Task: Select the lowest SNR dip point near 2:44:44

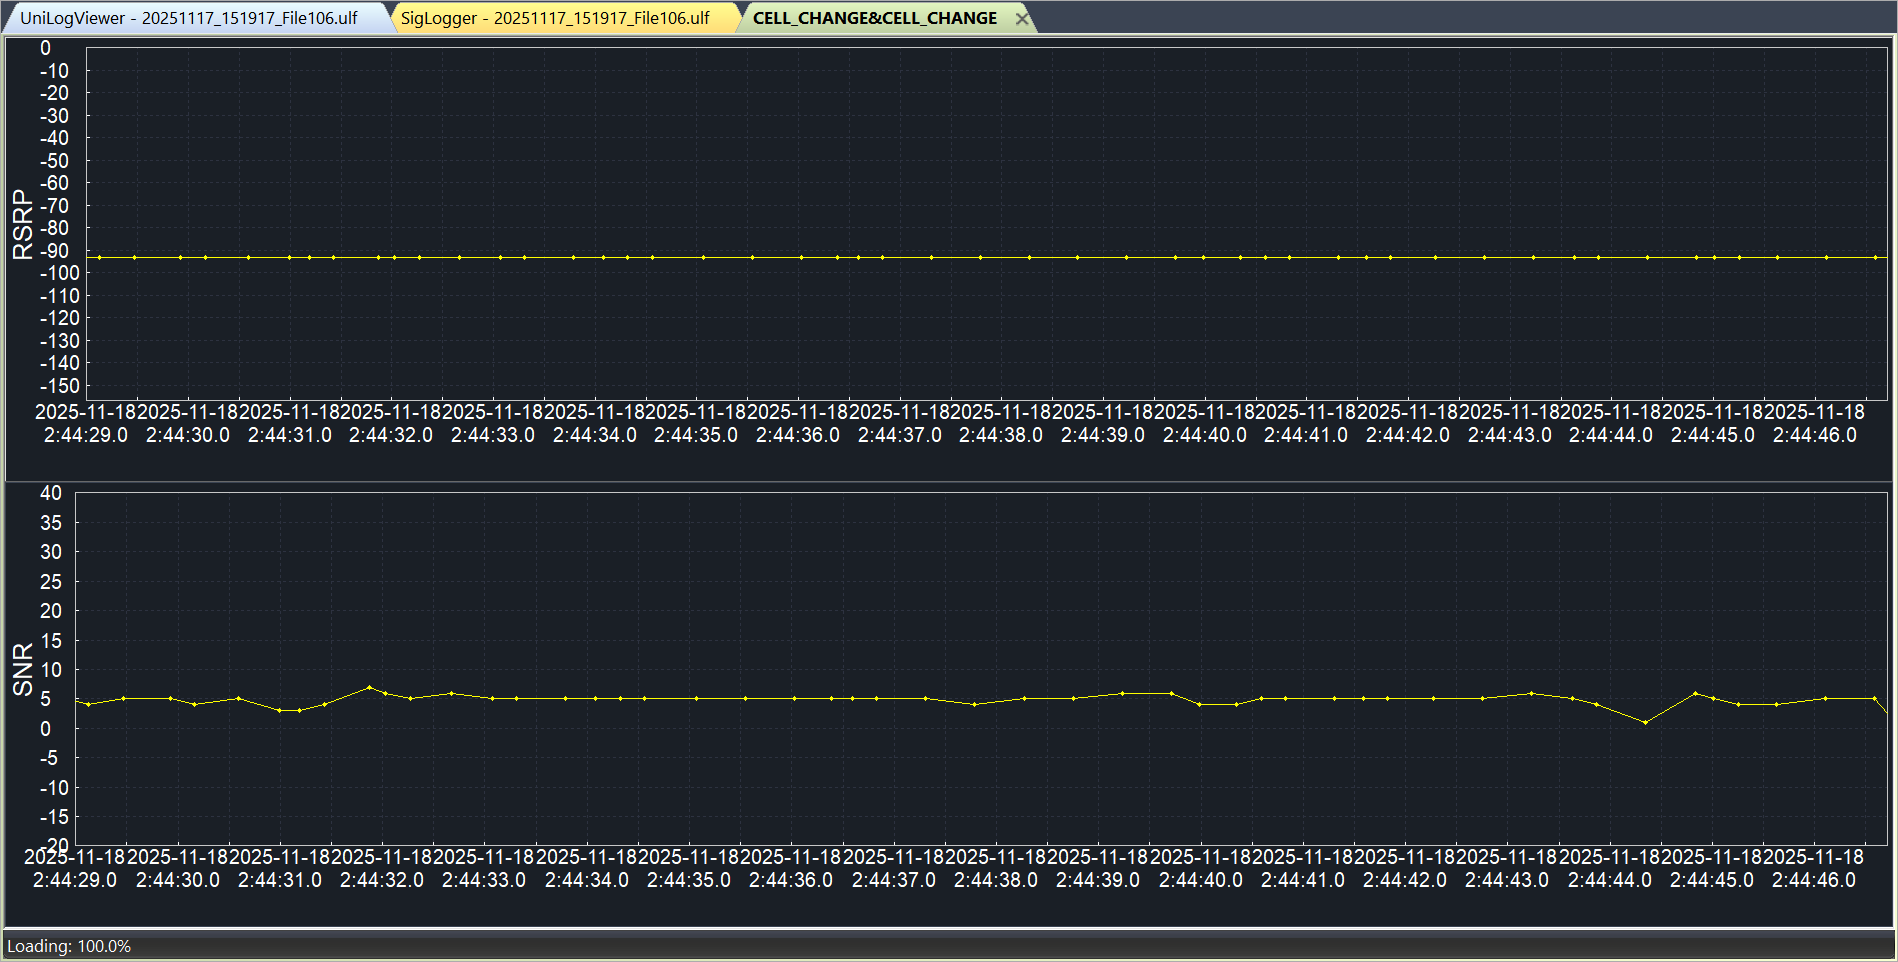Action: pos(1645,722)
